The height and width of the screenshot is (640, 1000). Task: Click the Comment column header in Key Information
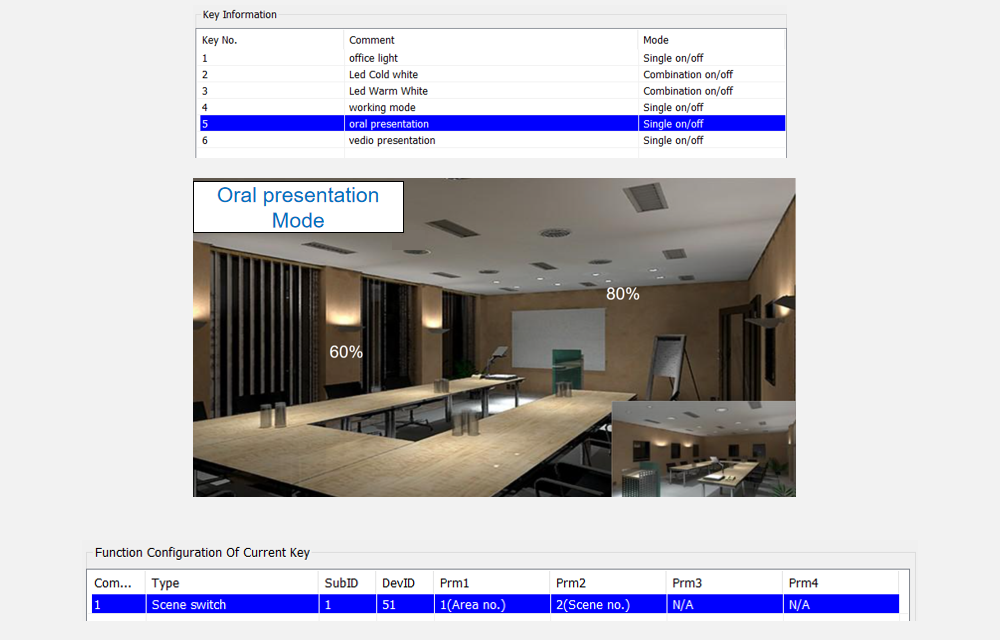pyautogui.click(x=490, y=40)
